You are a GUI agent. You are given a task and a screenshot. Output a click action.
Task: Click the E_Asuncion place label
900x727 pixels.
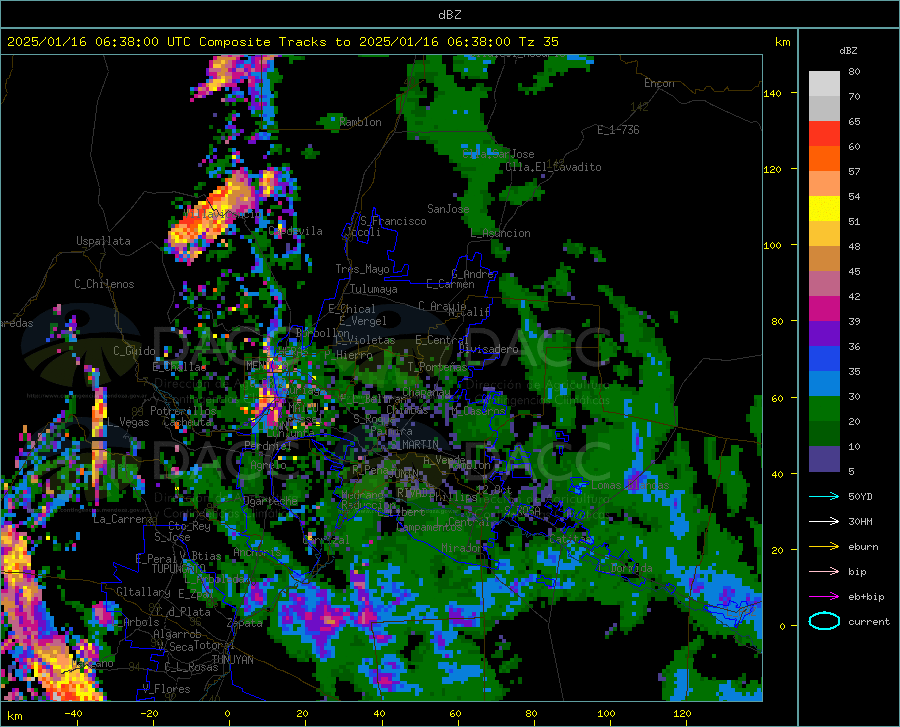point(501,233)
